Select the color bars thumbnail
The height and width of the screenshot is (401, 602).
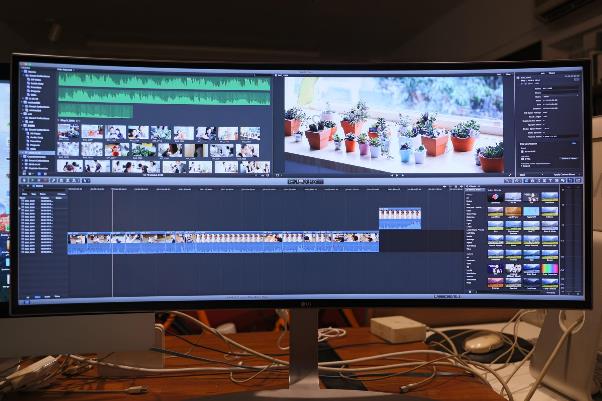point(549,269)
